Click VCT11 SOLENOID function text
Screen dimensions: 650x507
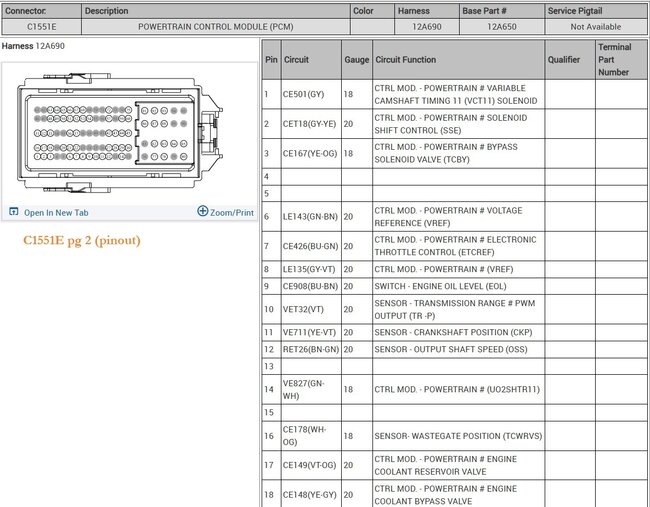point(456,95)
